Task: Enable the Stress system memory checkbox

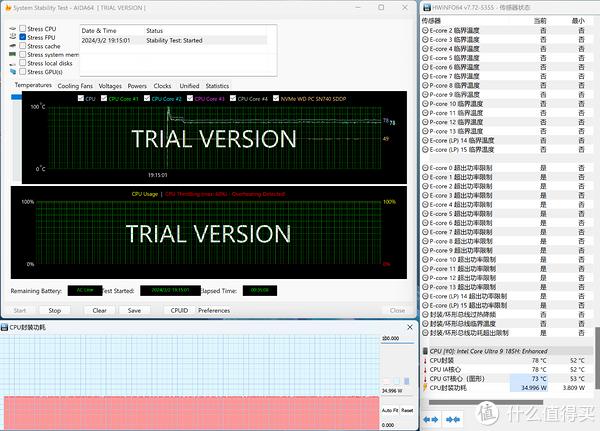Action: point(23,54)
